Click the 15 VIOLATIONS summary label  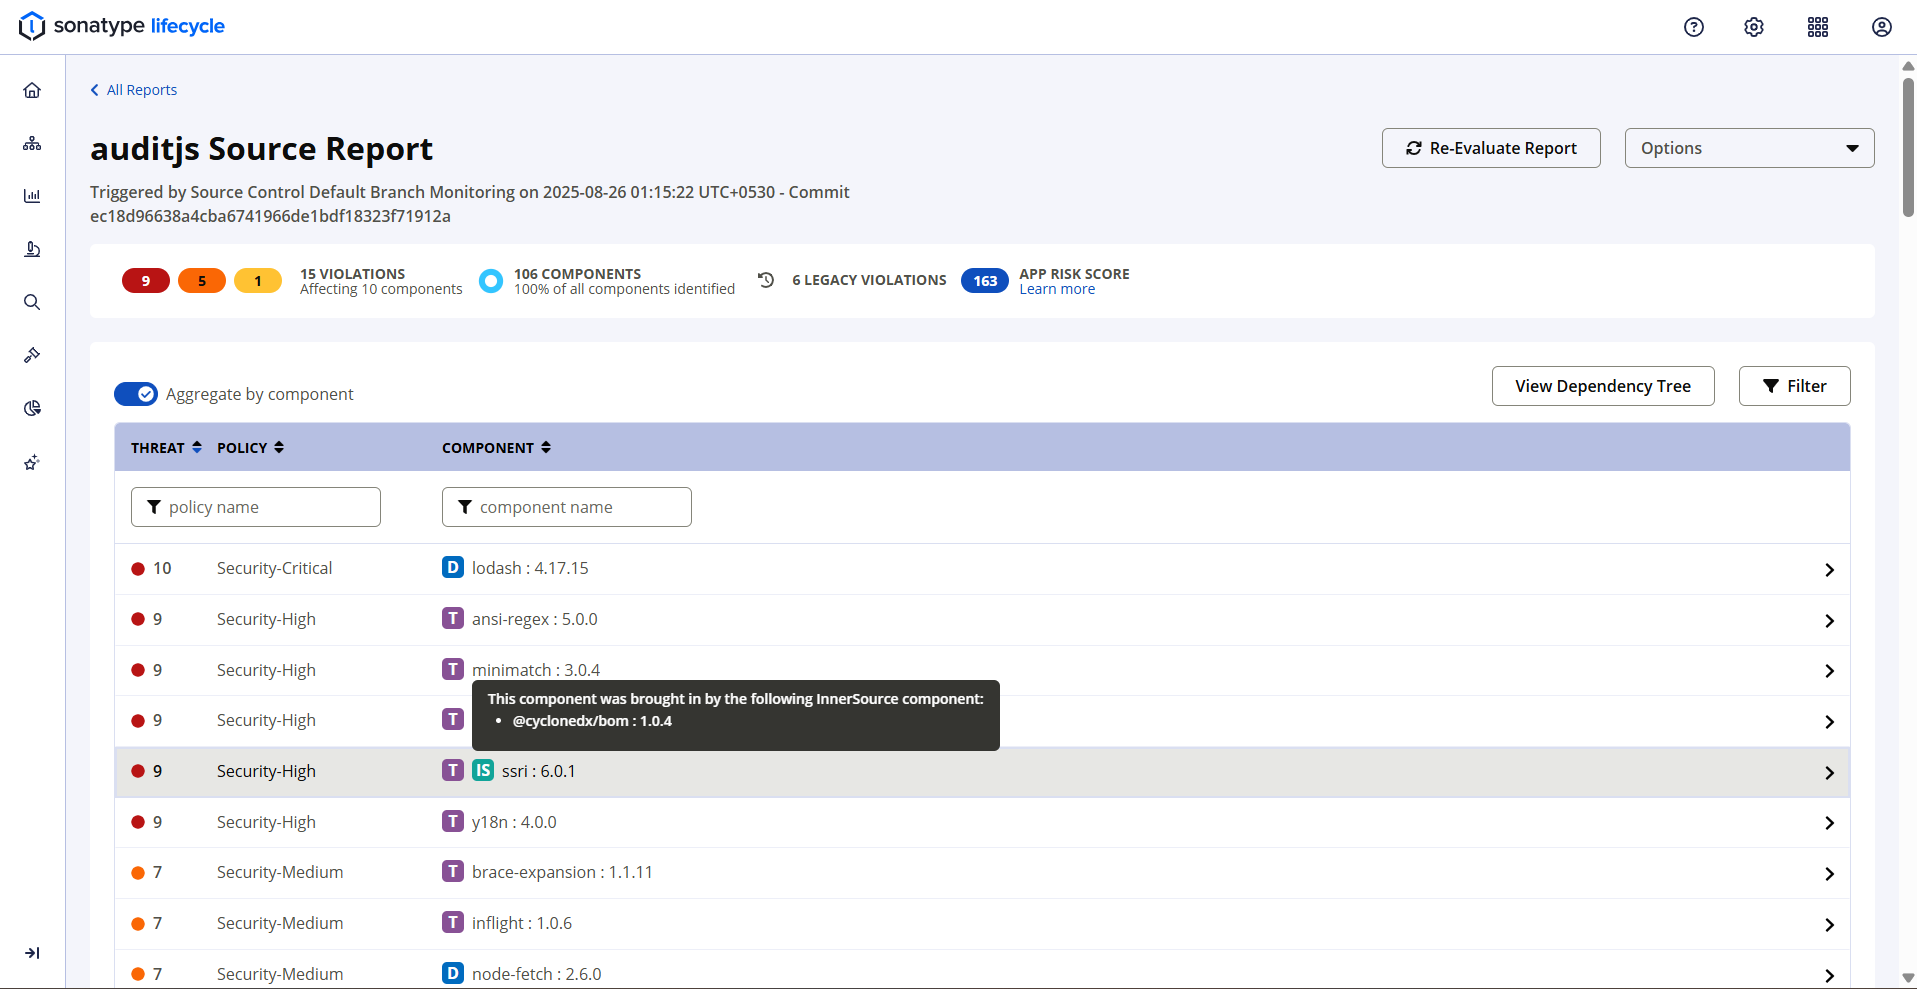[x=353, y=274]
